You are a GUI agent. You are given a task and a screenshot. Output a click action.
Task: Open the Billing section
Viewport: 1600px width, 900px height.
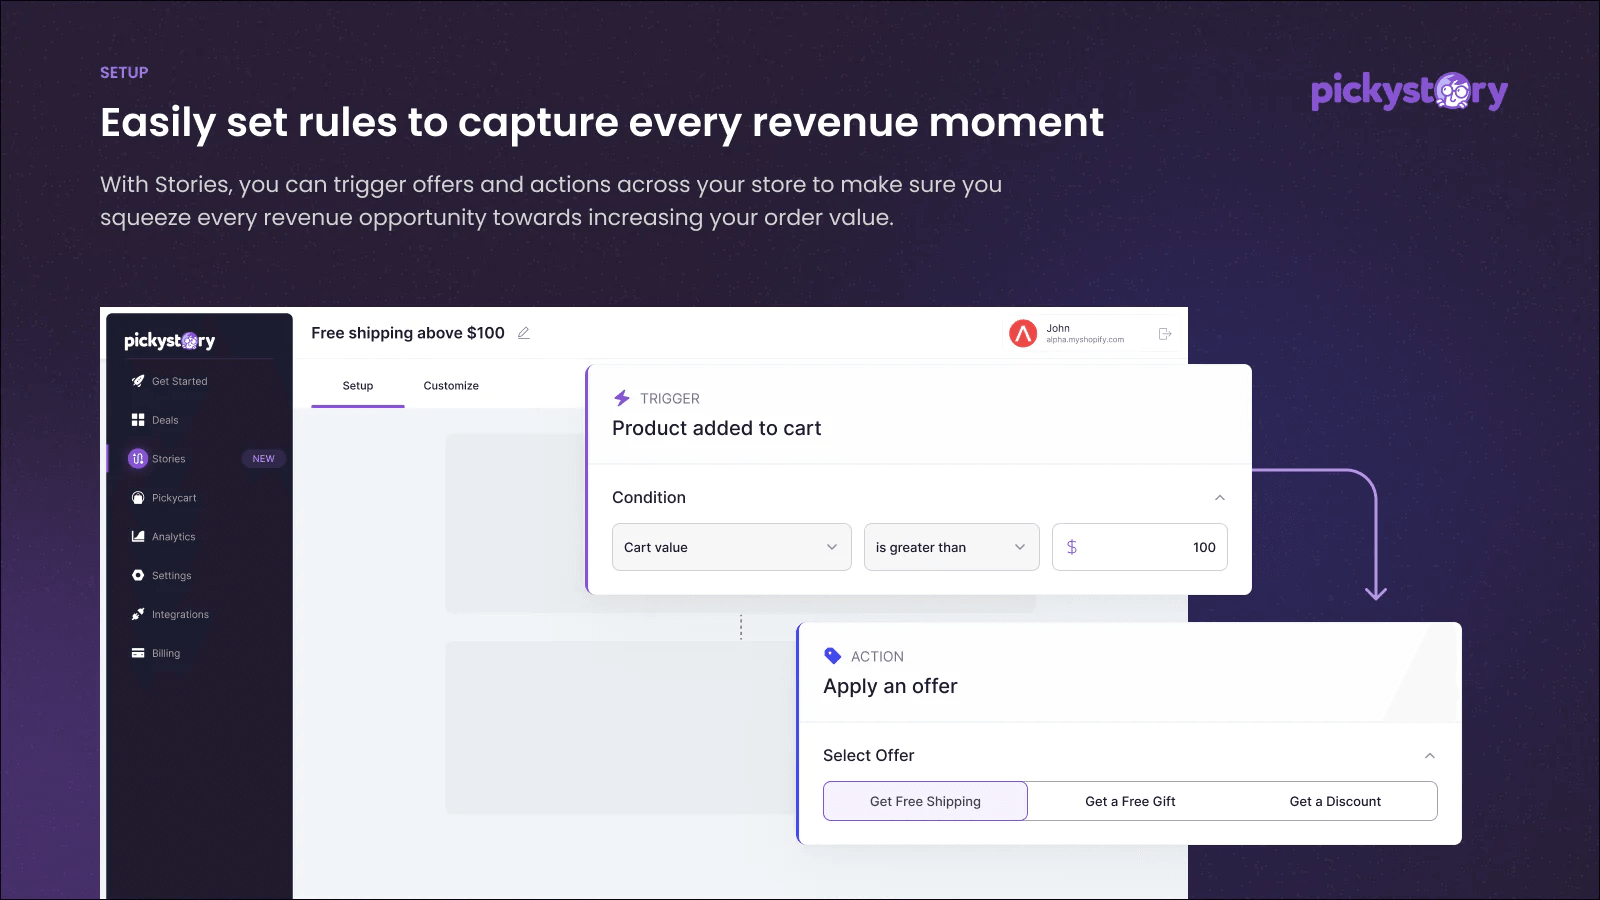pos(166,653)
